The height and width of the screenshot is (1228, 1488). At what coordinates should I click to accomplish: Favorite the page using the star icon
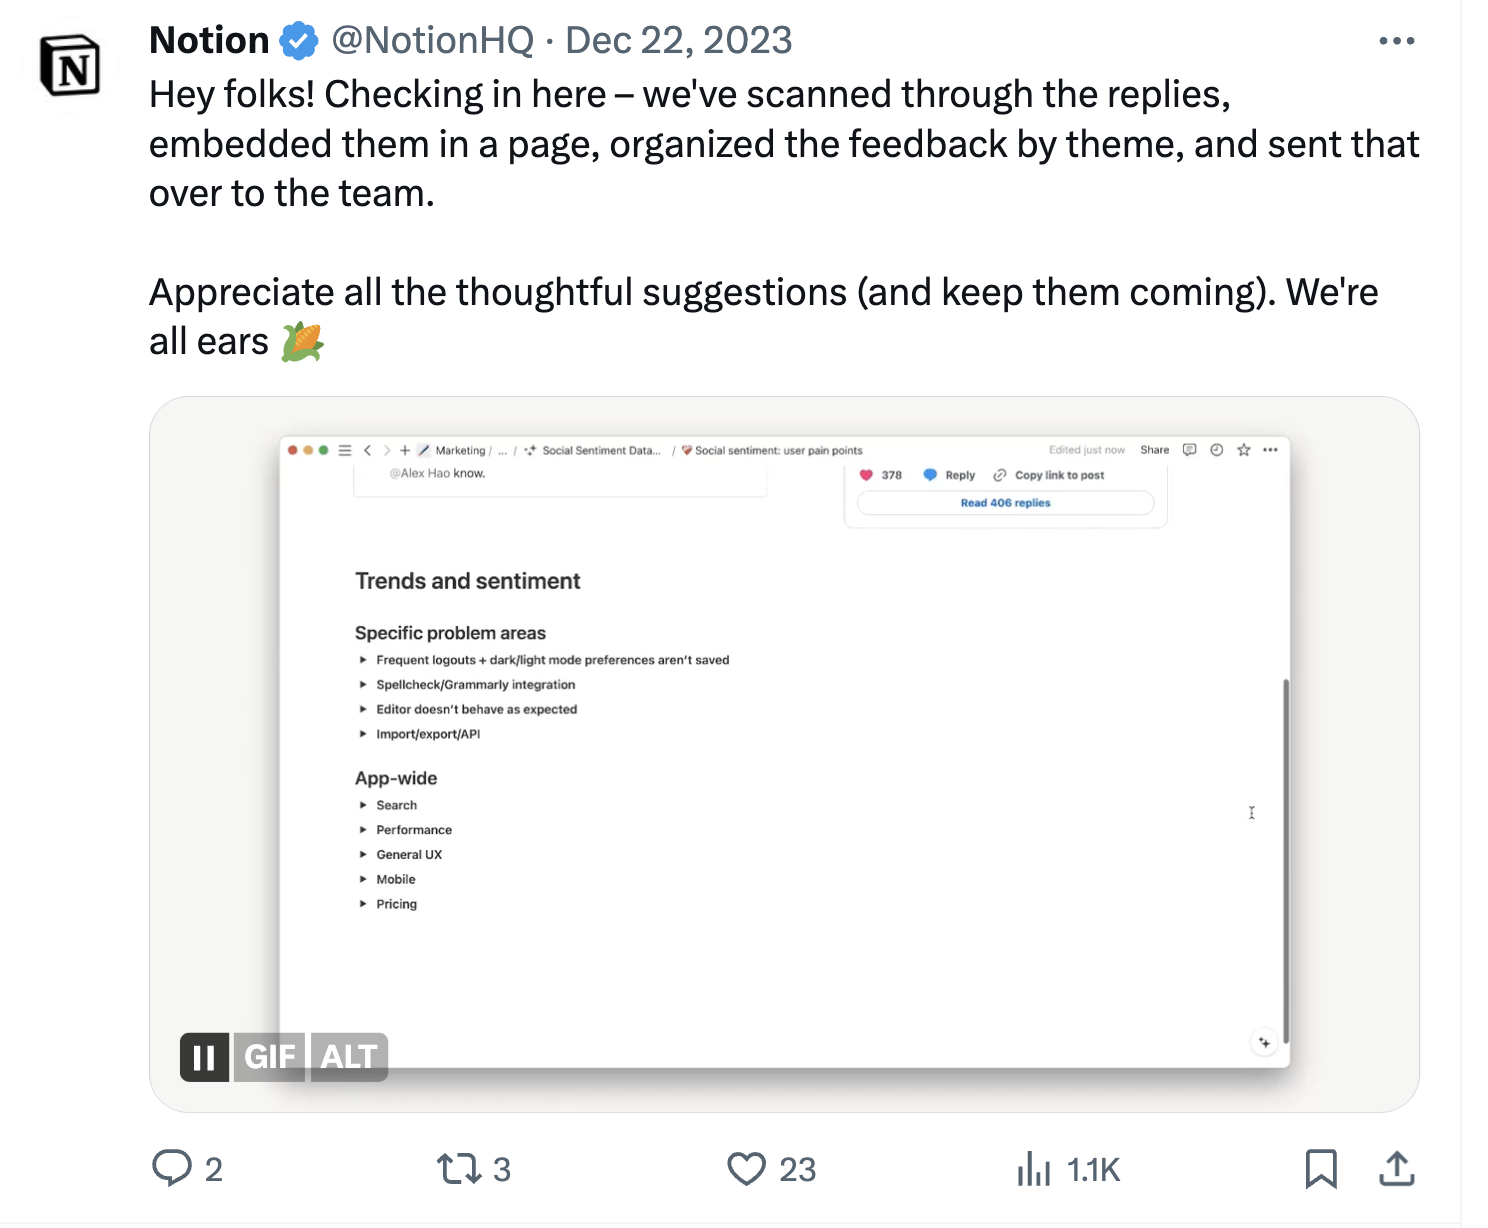(x=1243, y=450)
